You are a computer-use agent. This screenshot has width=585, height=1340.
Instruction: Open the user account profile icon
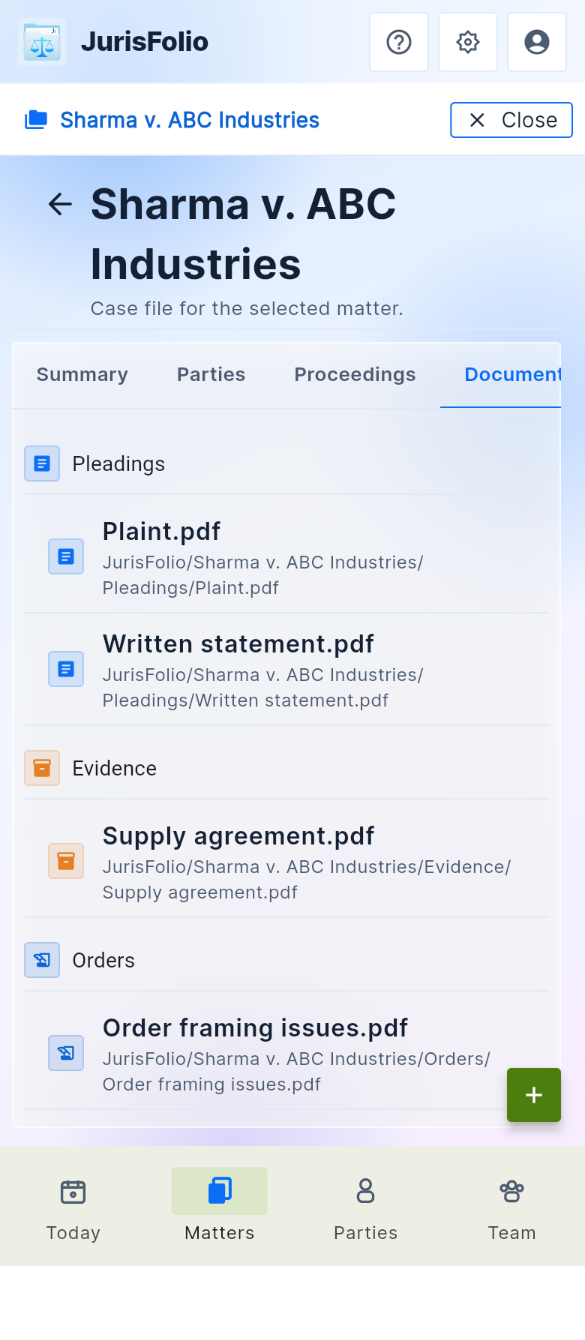point(537,42)
